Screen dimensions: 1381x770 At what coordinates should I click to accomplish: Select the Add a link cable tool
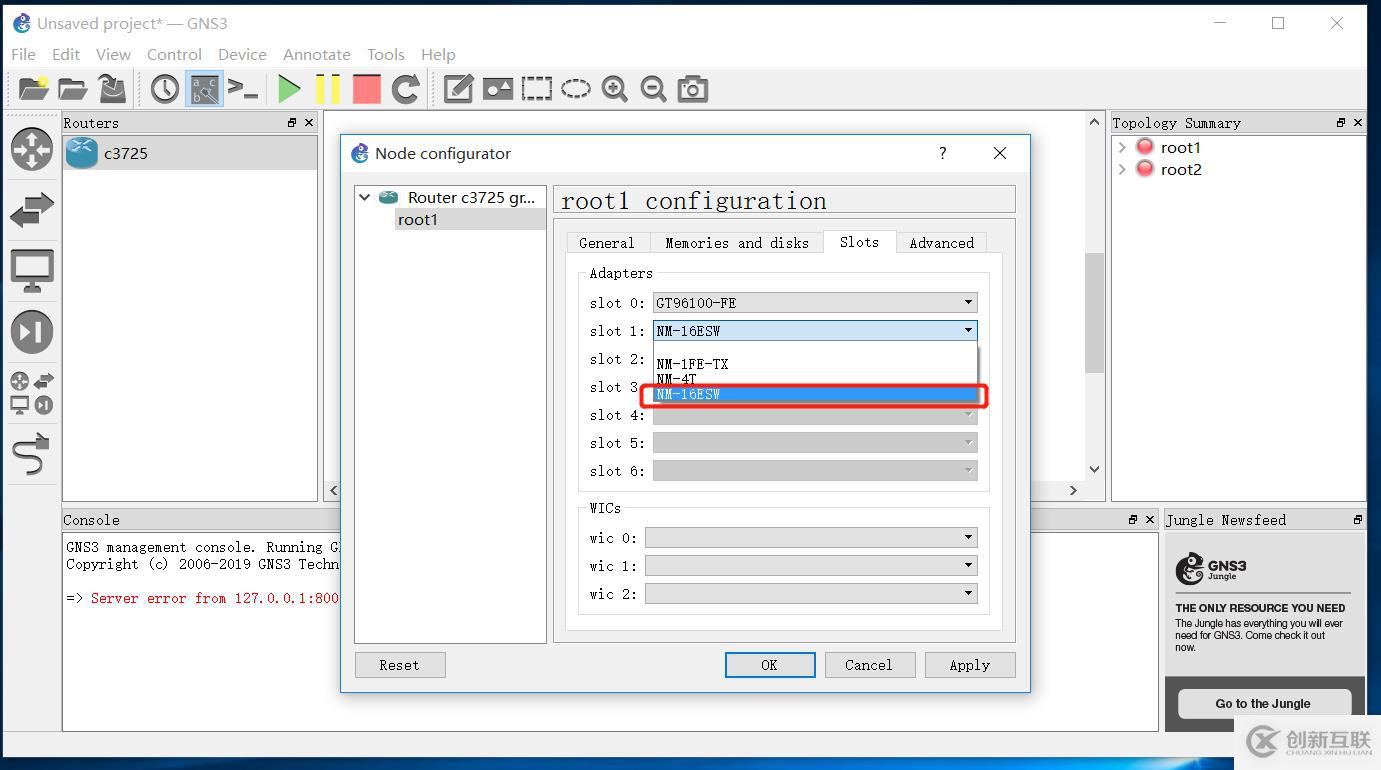(x=32, y=454)
